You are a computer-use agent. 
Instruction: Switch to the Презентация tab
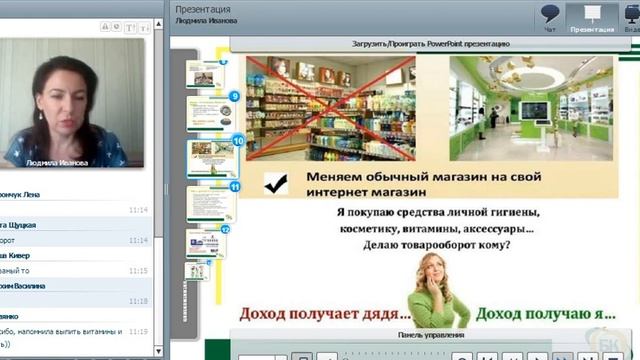point(592,18)
